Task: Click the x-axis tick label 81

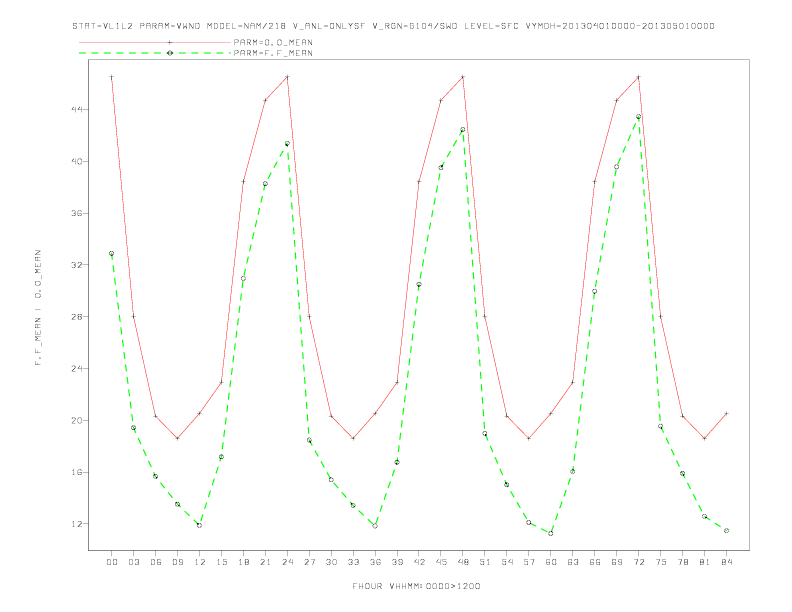Action: (x=705, y=562)
